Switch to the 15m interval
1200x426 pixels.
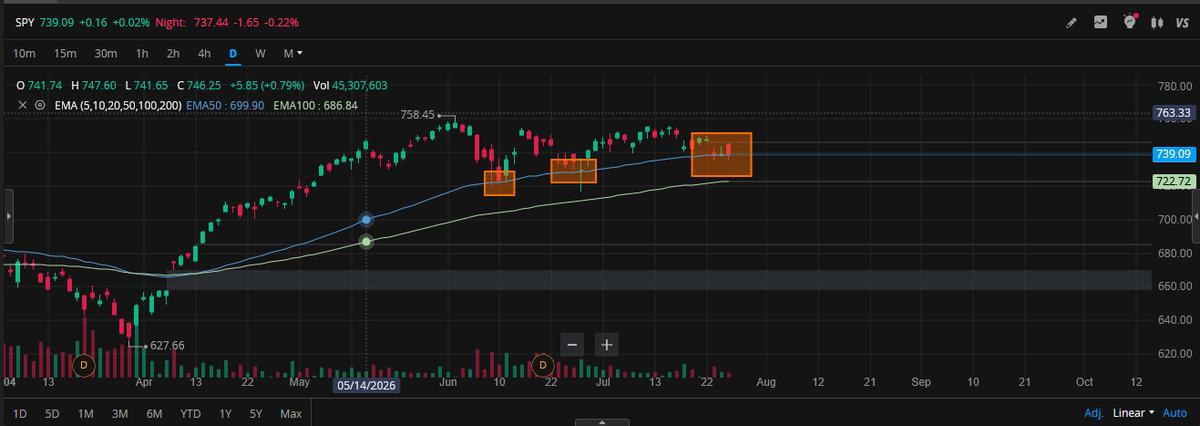[x=66, y=53]
